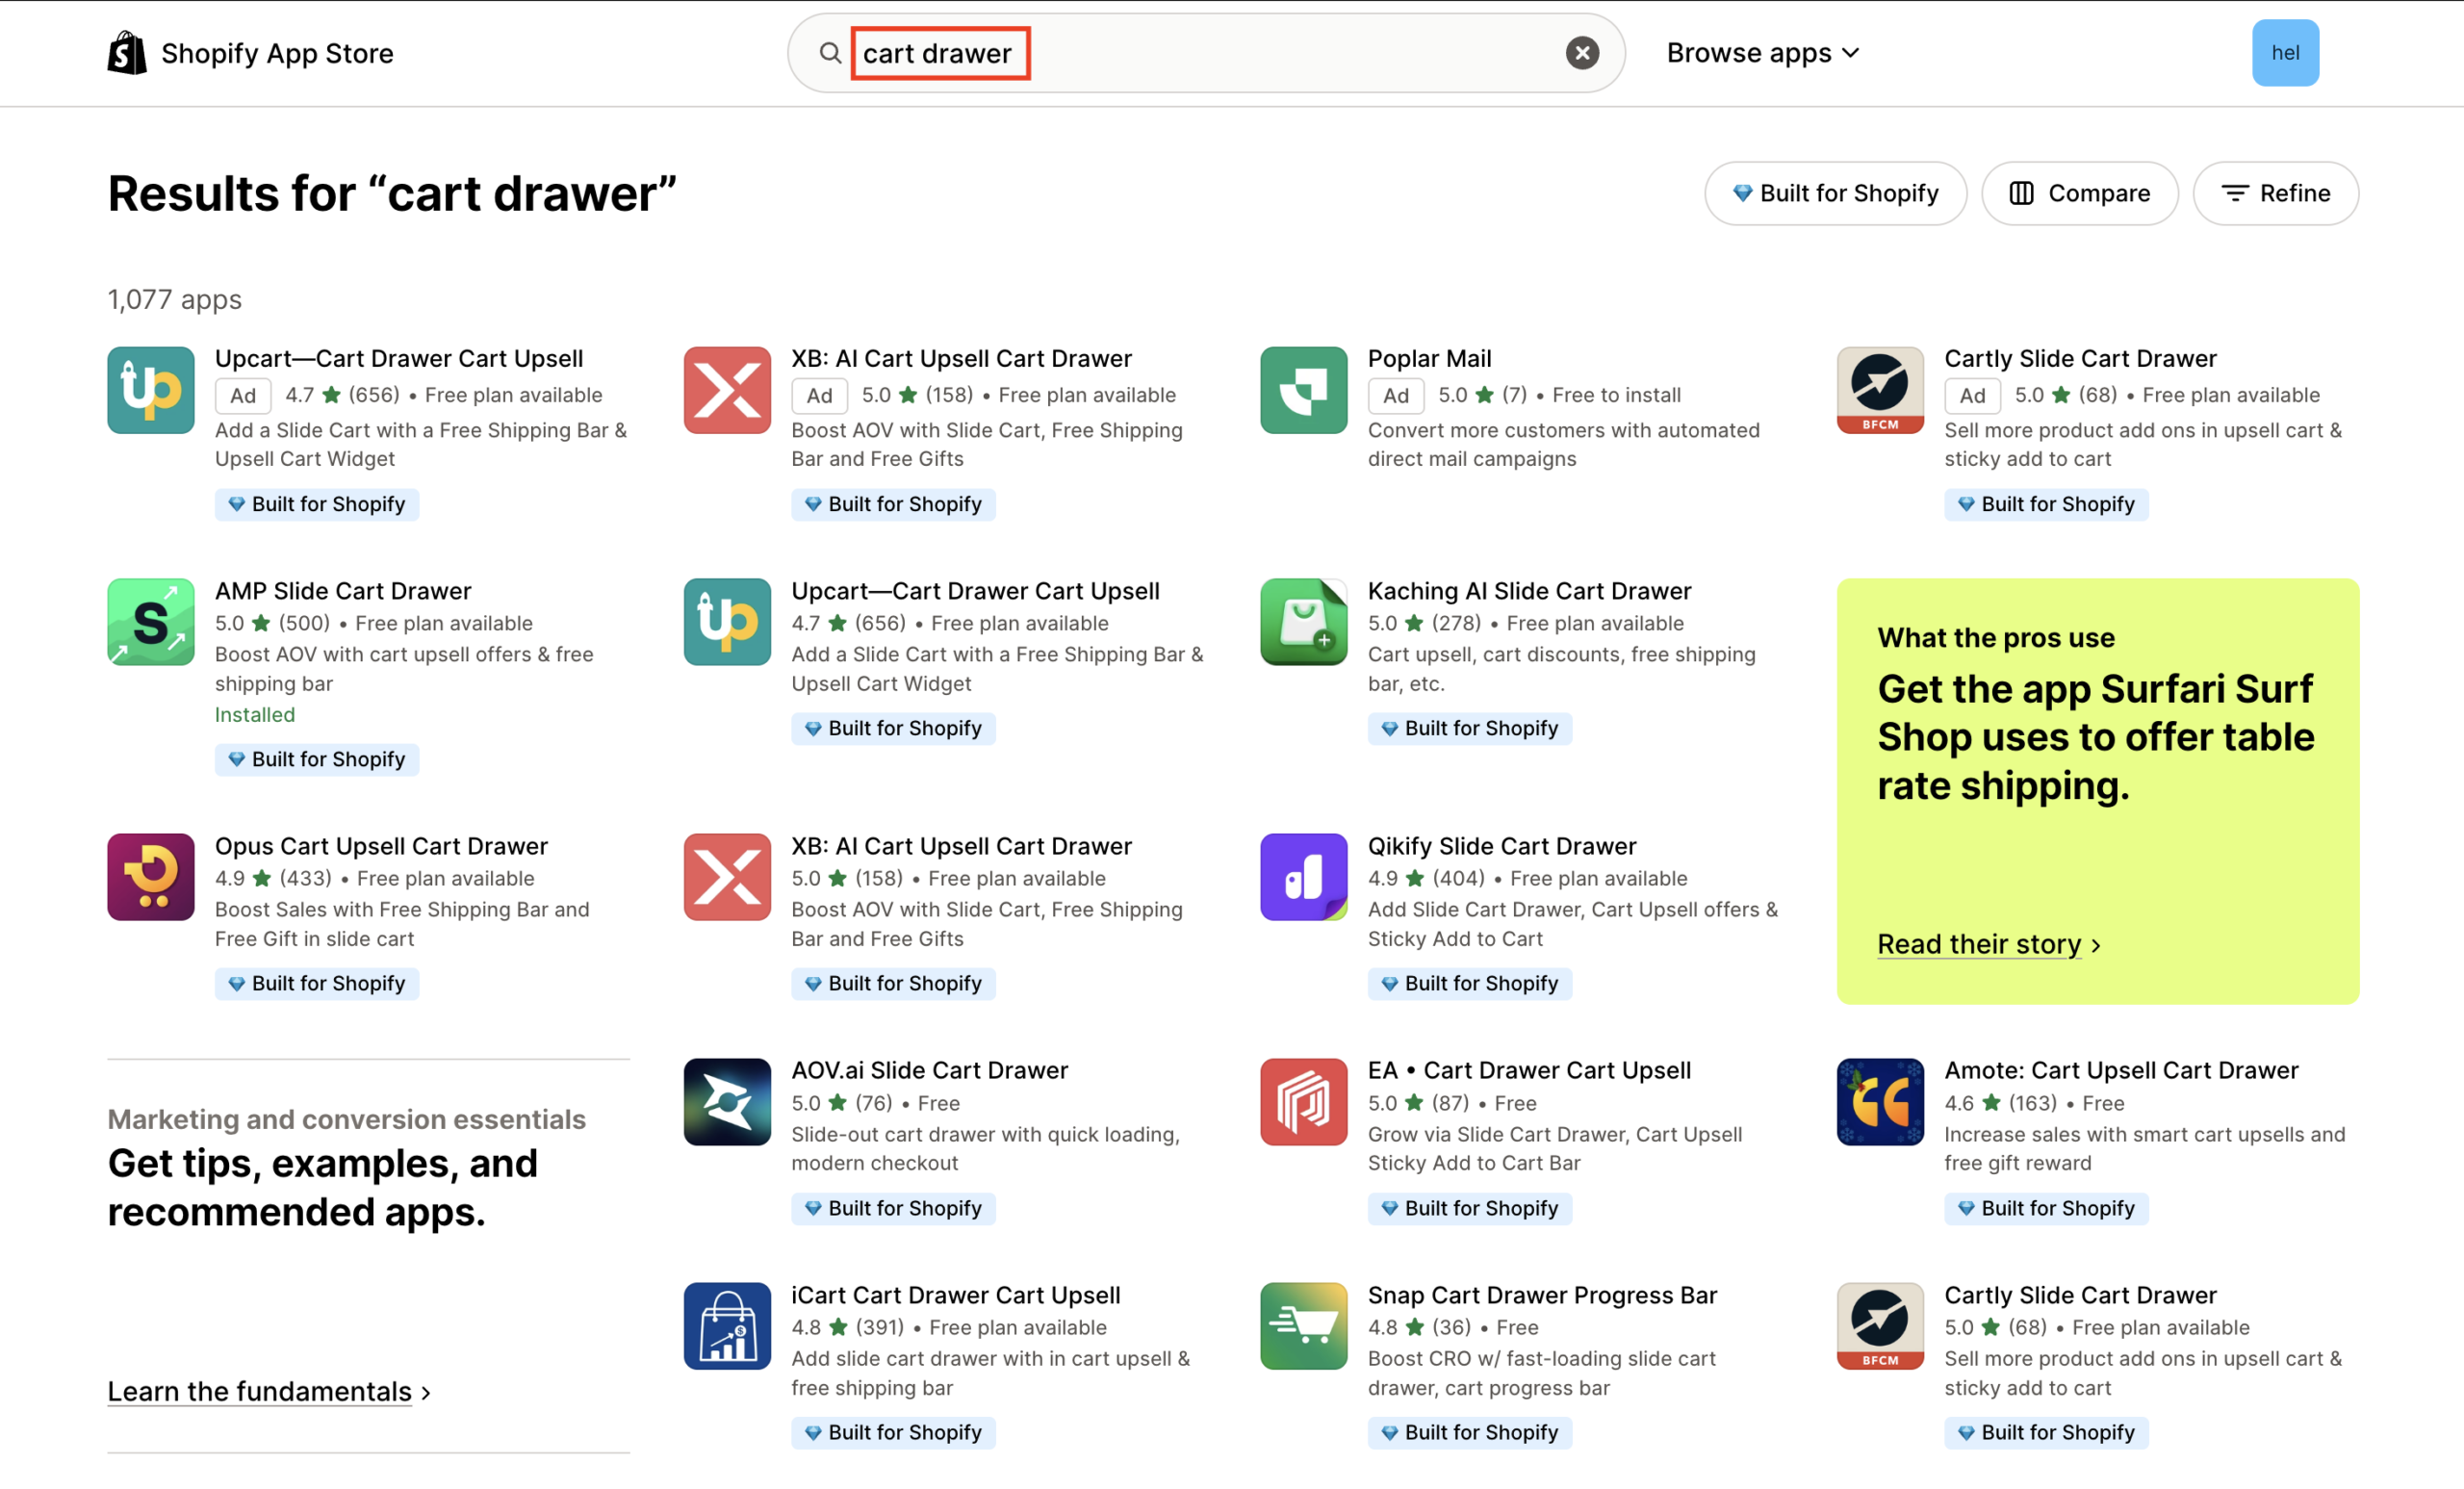This screenshot has width=2464, height=1489.
Task: Click the Snap Cart Drawer Progress Bar icon
Action: (x=1303, y=1326)
